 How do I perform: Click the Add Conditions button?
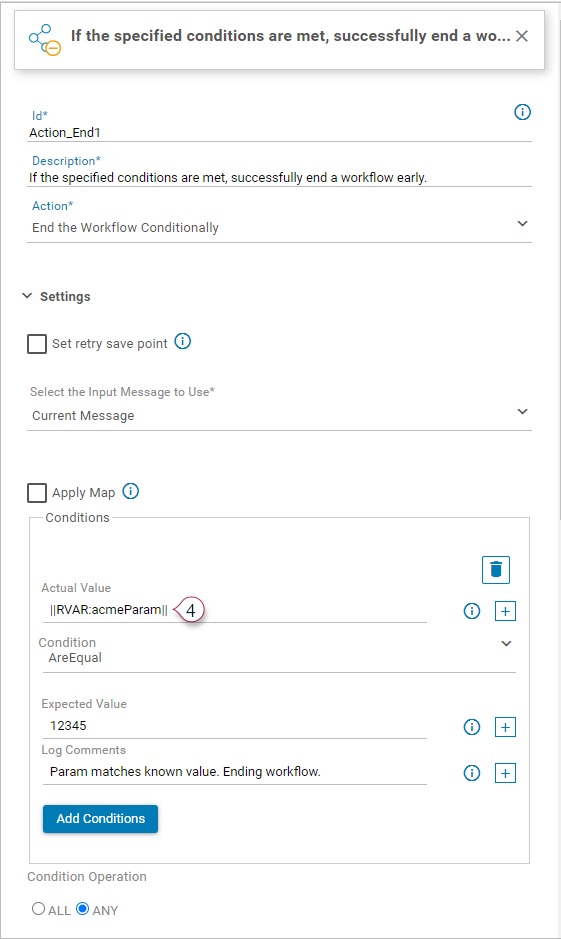[x=101, y=819]
